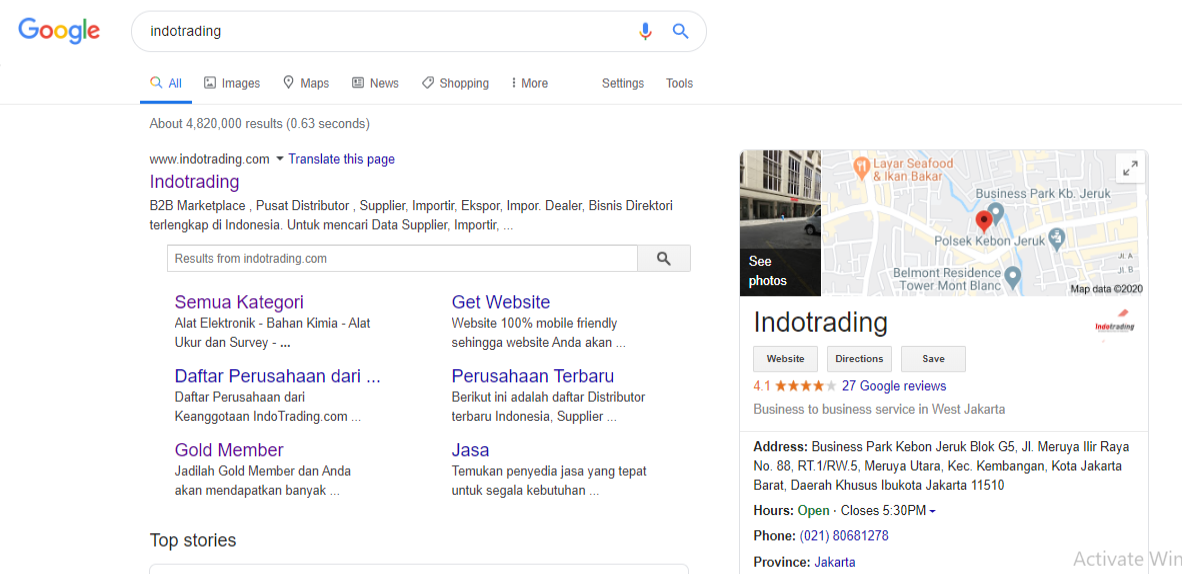Click the voice search microphone icon
This screenshot has height=574, width=1182.
click(x=645, y=31)
